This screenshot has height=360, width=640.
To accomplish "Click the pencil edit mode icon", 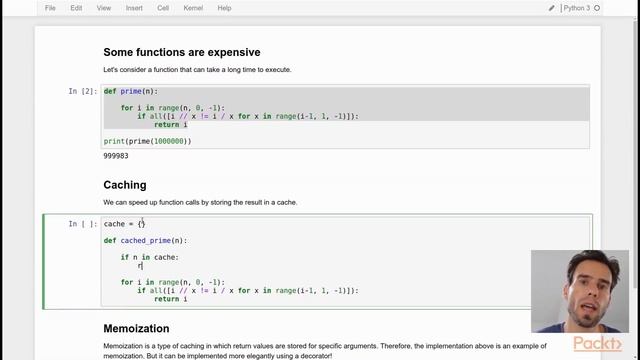I will click(x=551, y=8).
